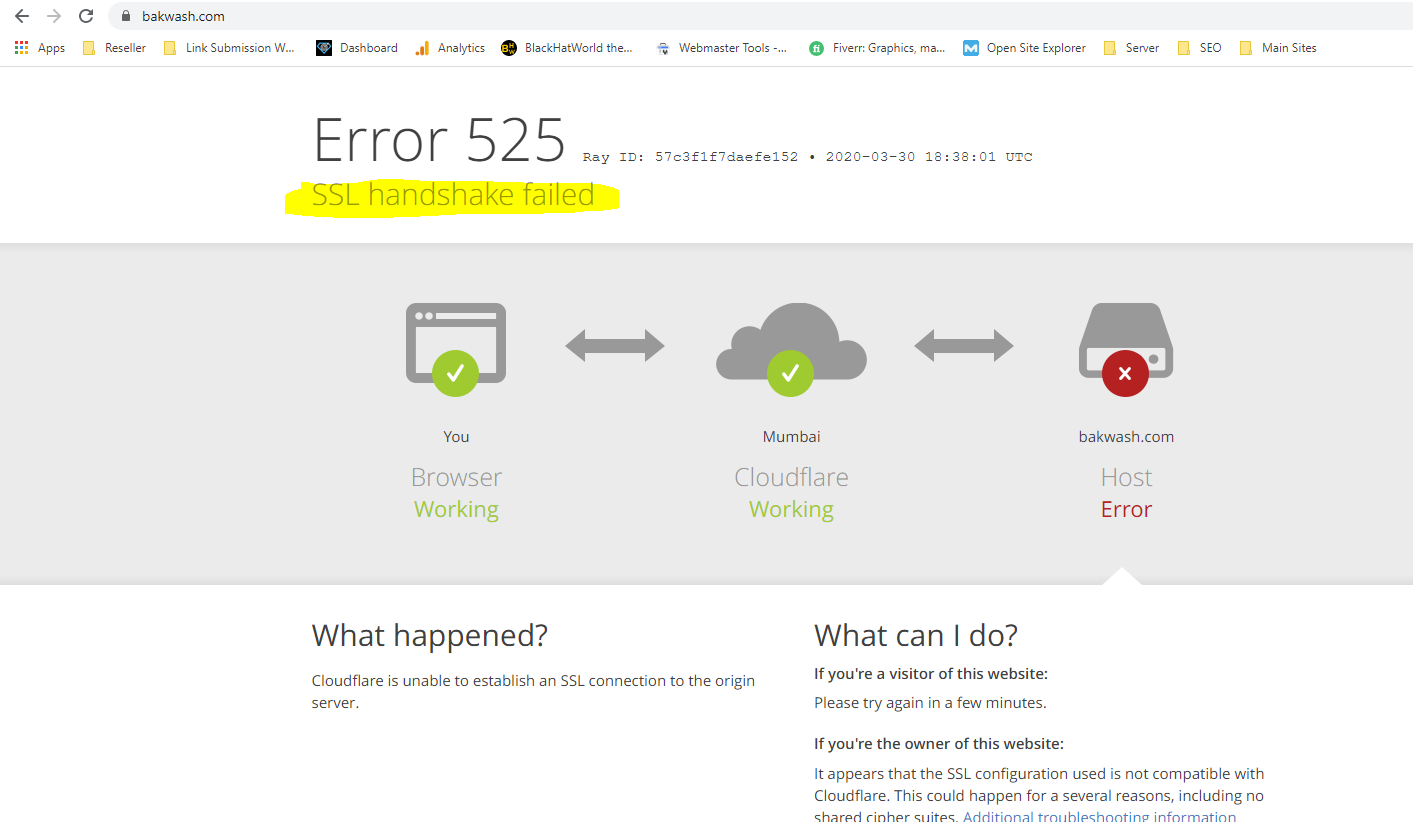Open the SEO bookmark folder

1199,48
